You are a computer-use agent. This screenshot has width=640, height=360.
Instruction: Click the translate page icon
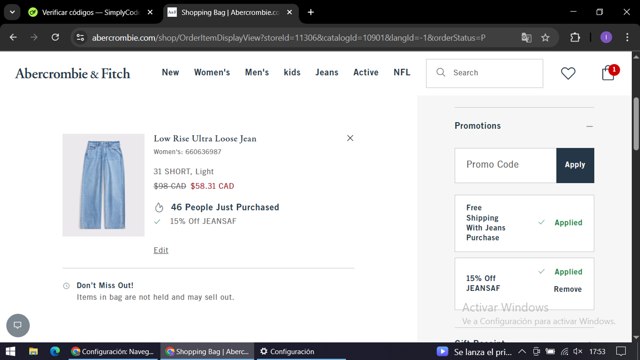(x=526, y=38)
